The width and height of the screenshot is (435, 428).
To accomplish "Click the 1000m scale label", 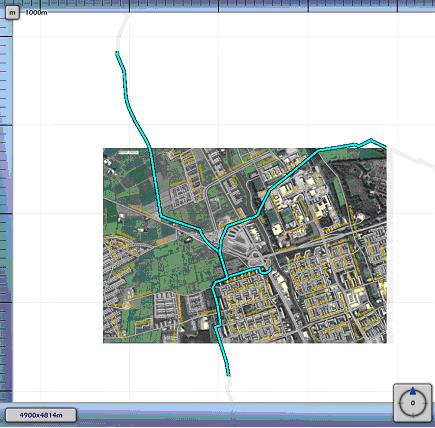I will [36, 13].
